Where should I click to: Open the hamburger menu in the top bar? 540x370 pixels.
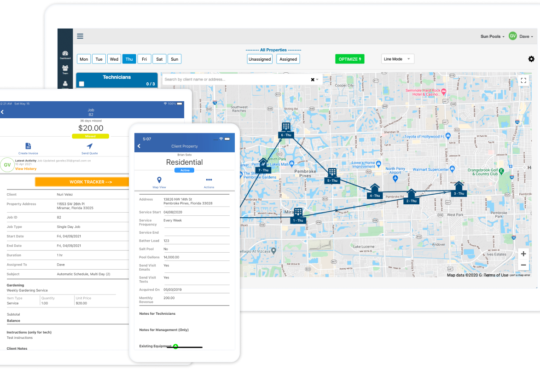pyautogui.click(x=80, y=36)
